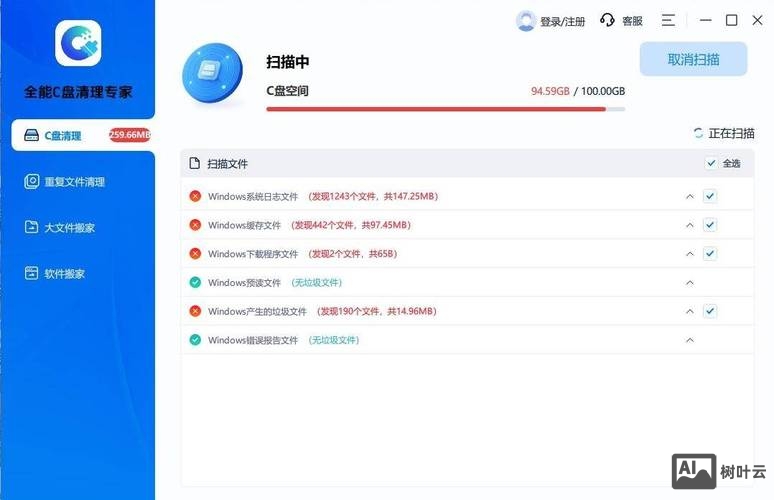Click the 扫描文件 document icon

point(195,163)
